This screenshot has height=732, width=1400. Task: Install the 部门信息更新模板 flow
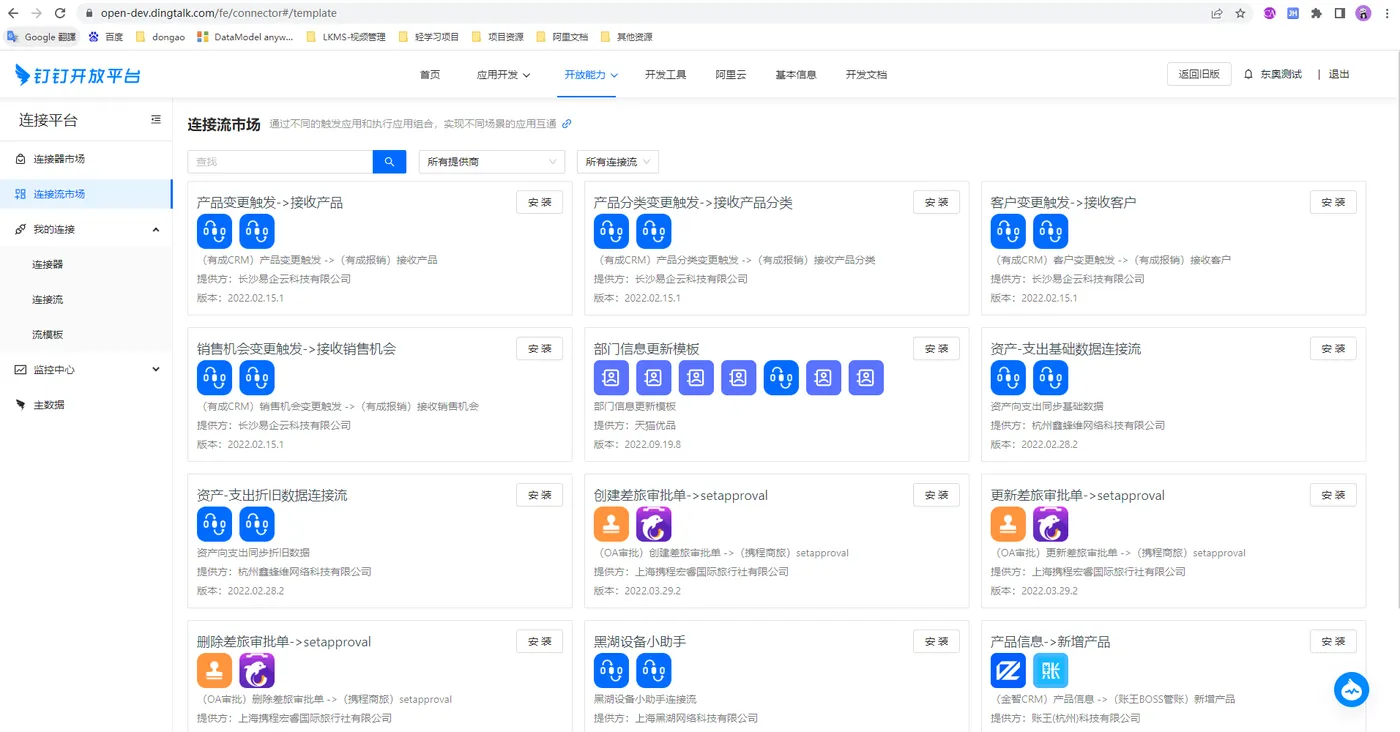click(937, 348)
